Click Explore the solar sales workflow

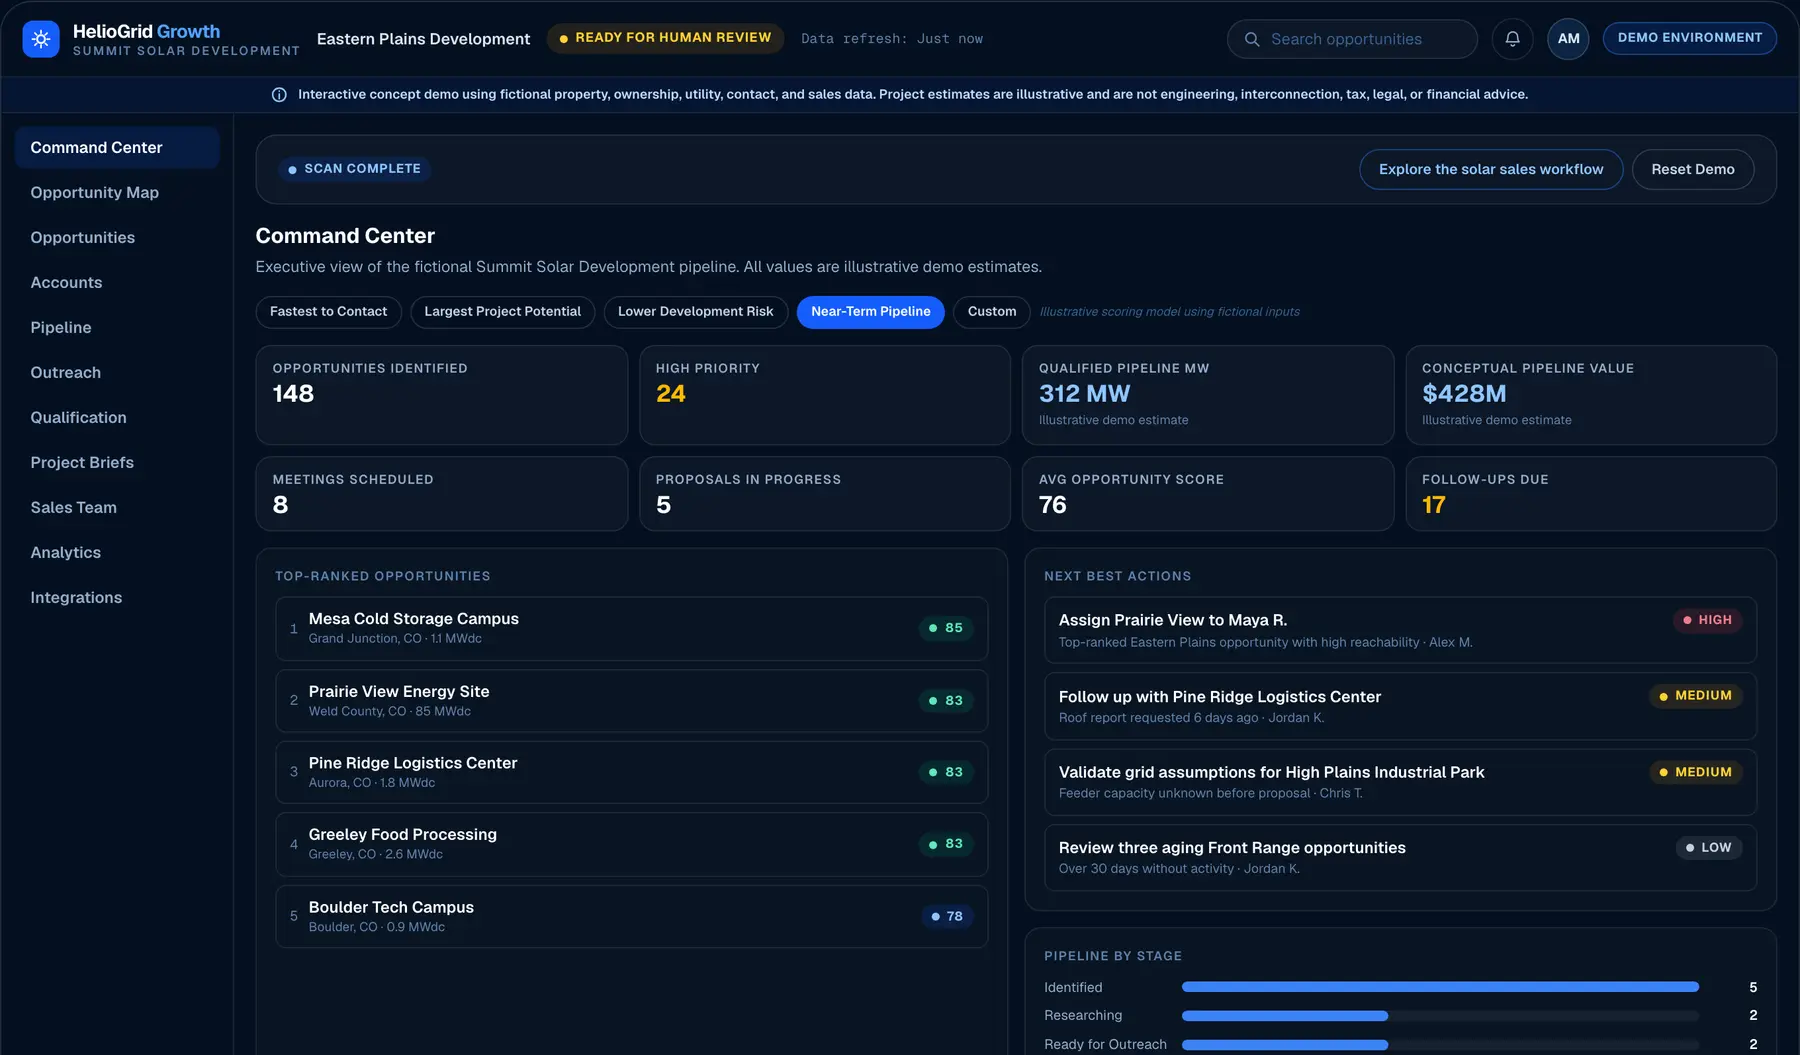(1491, 169)
